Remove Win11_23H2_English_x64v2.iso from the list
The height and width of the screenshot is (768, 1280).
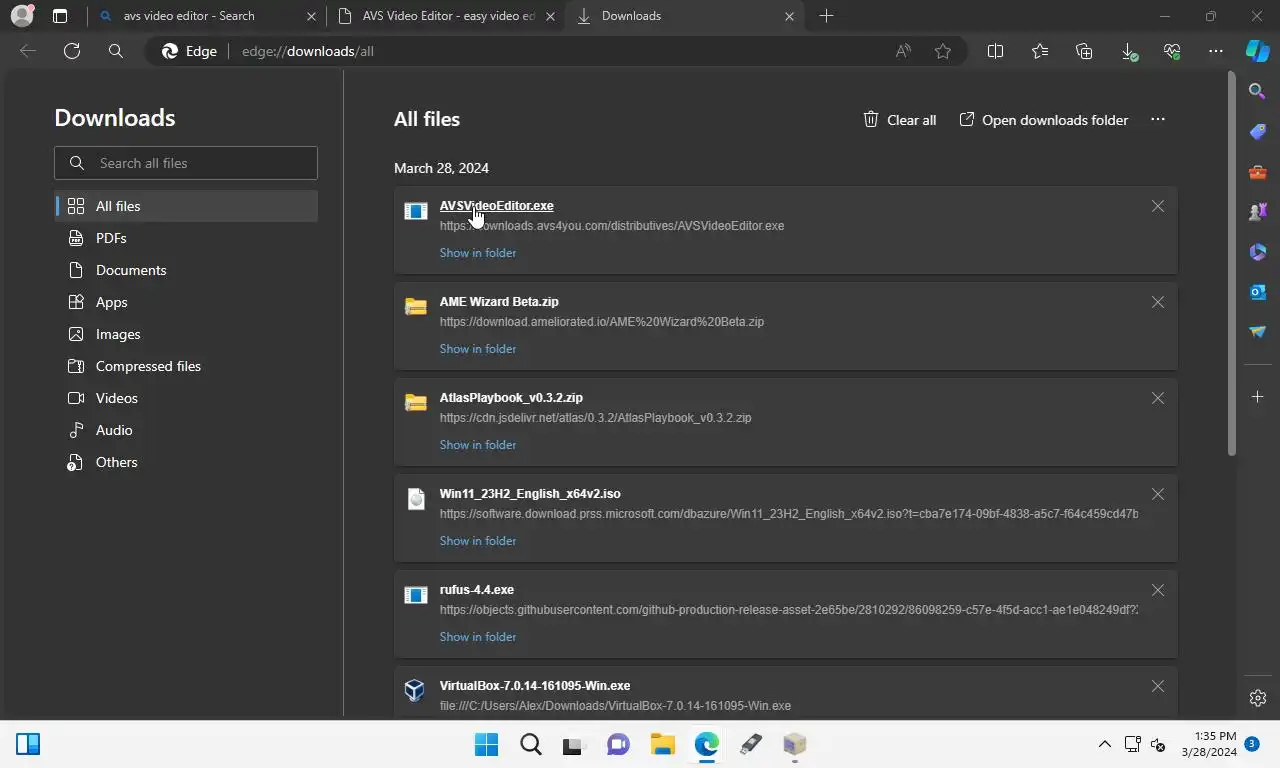[x=1158, y=494]
